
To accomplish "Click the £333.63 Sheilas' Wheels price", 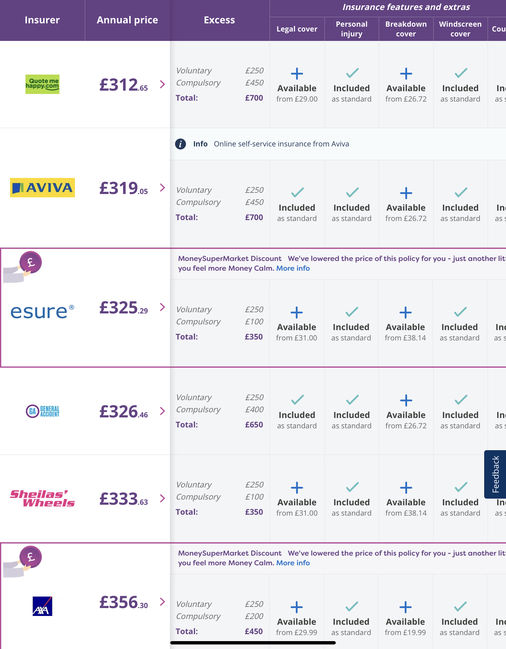I will 124,499.
